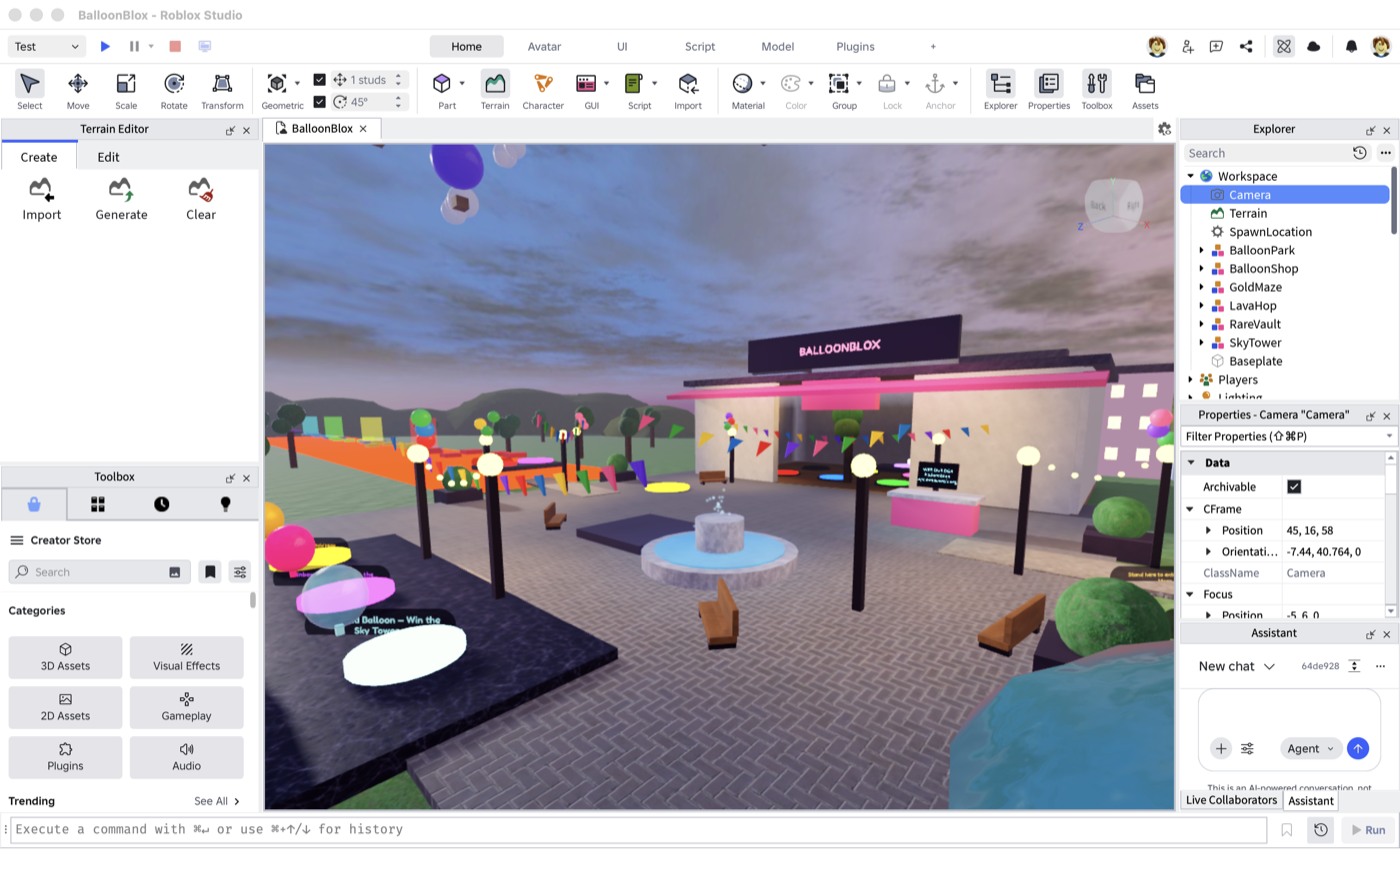
Task: Toggle the move snapping studs checkbox
Action: (x=319, y=80)
